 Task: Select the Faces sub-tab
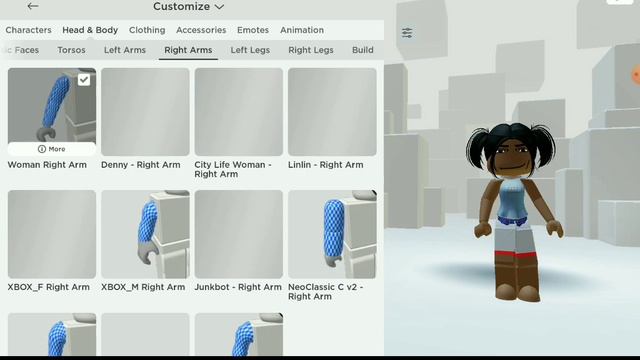(x=22, y=50)
